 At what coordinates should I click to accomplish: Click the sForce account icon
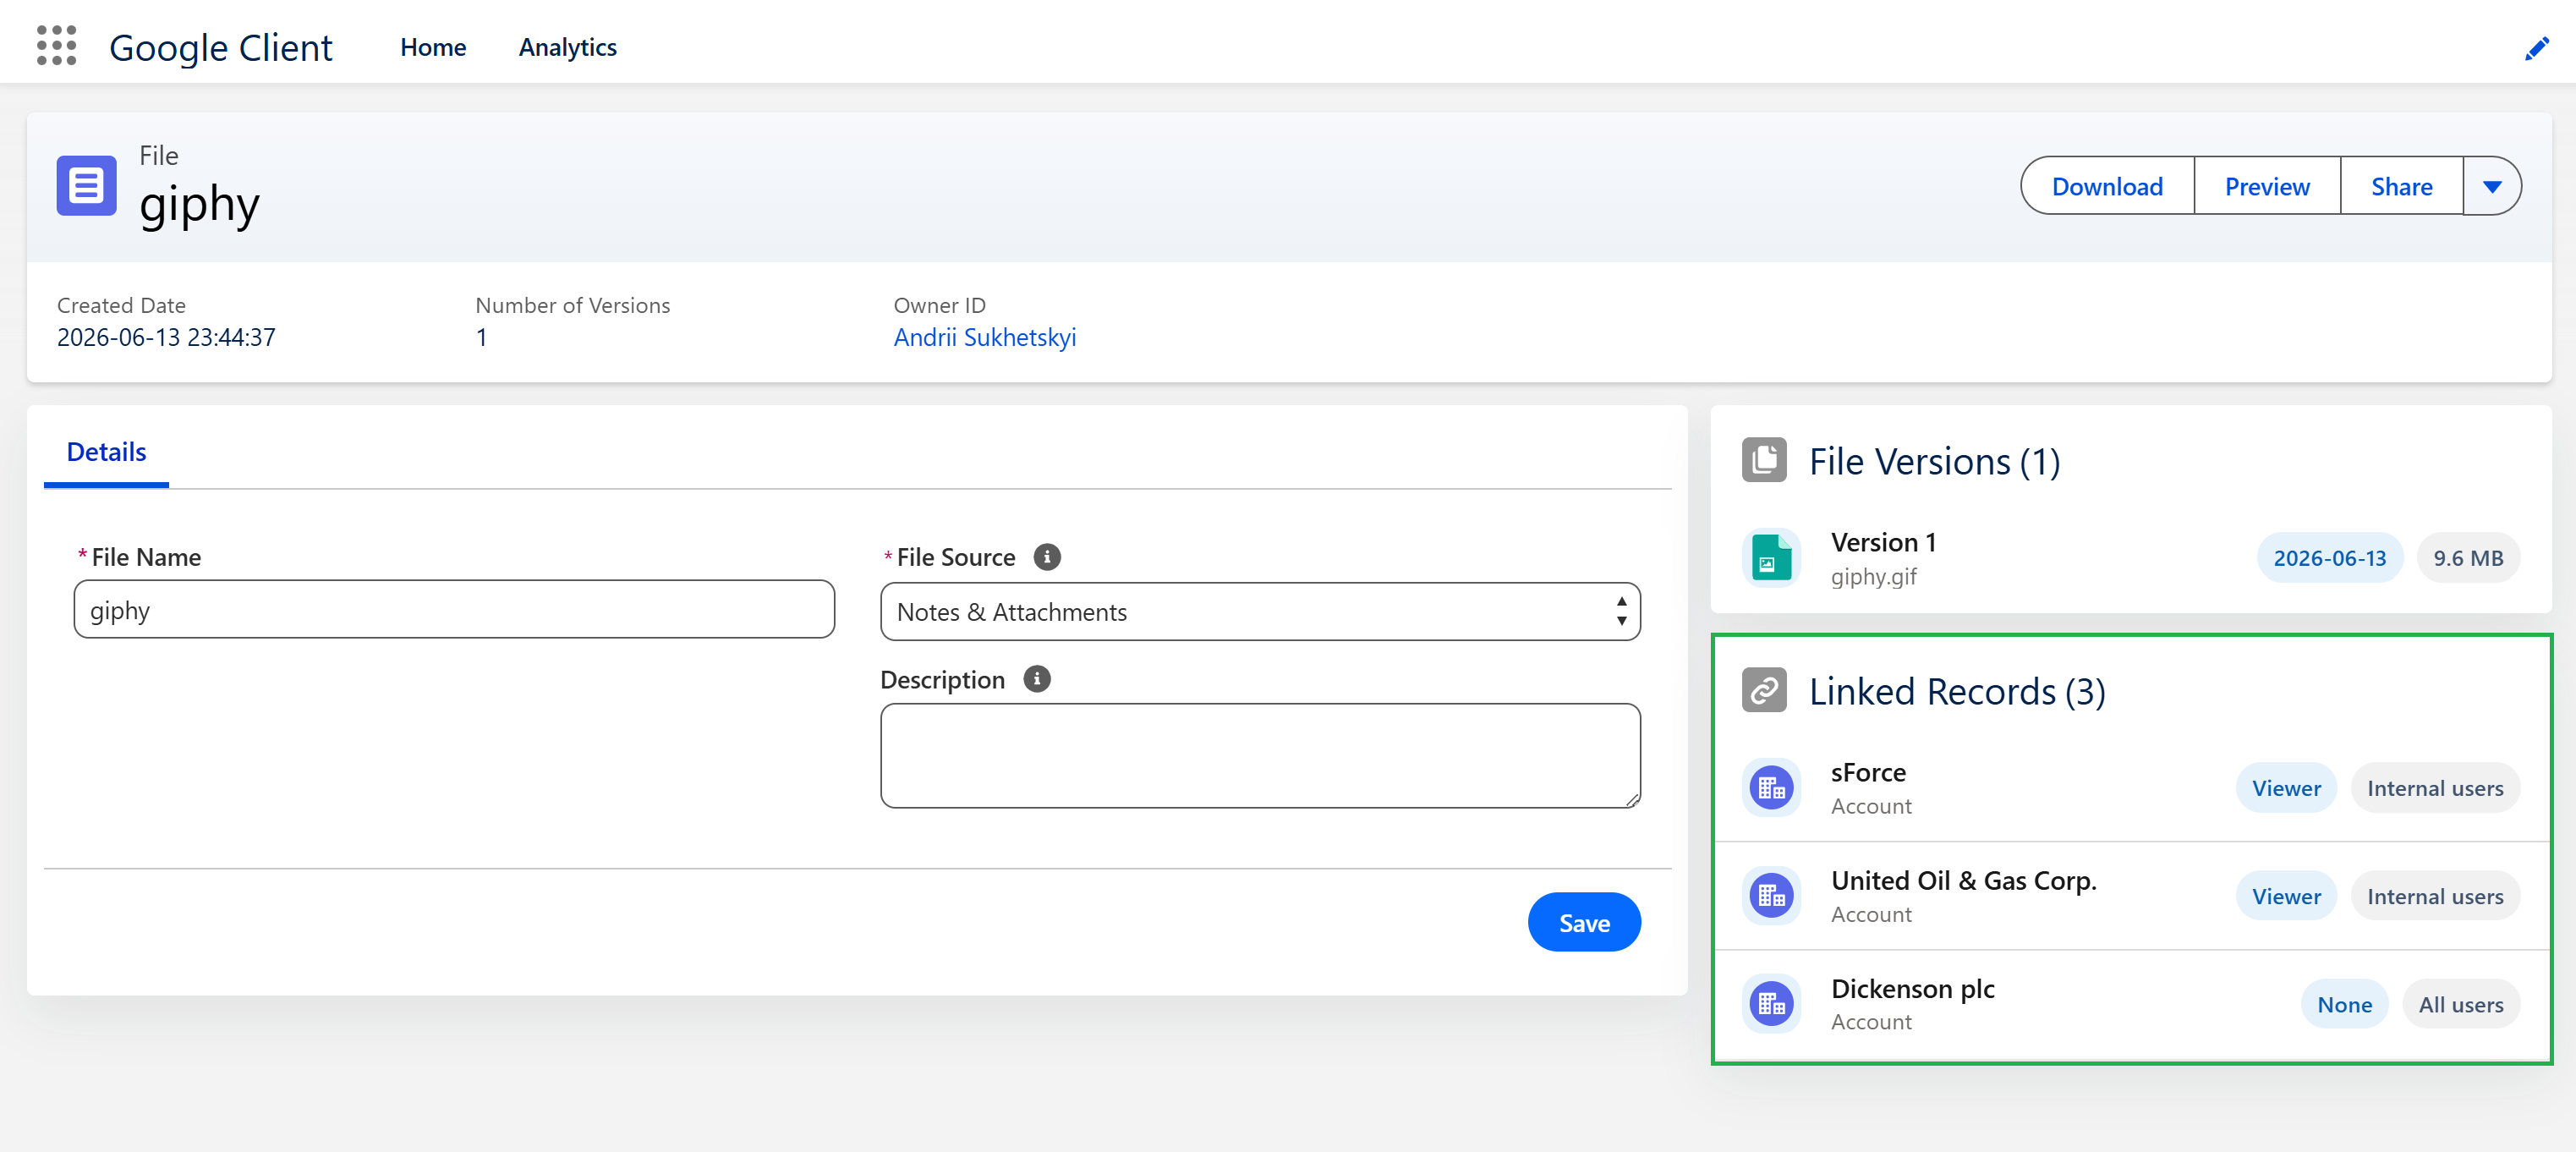[1771, 788]
